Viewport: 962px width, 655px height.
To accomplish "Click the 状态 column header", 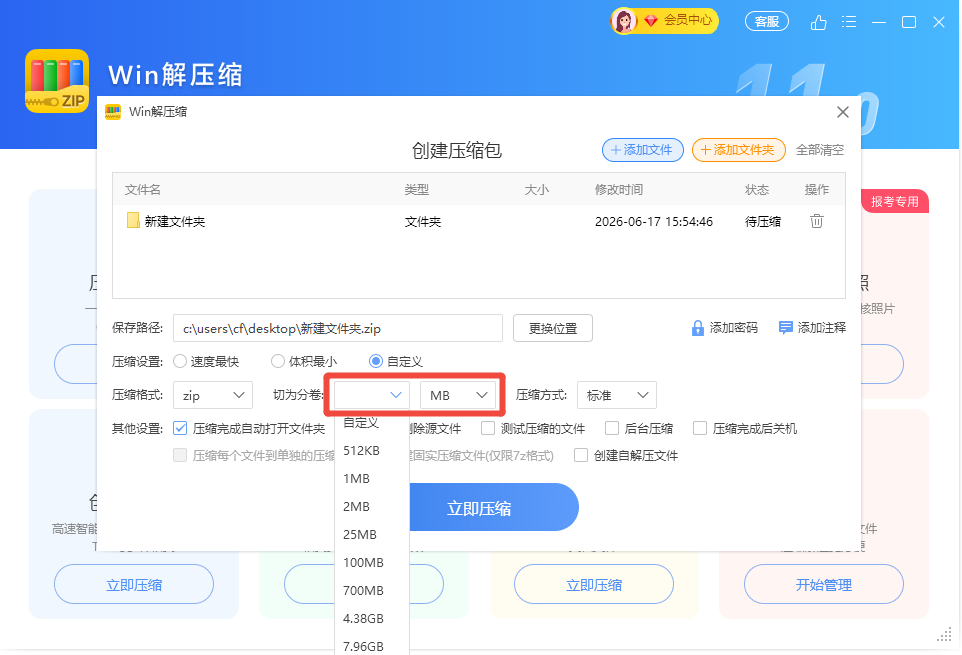I will (756, 190).
